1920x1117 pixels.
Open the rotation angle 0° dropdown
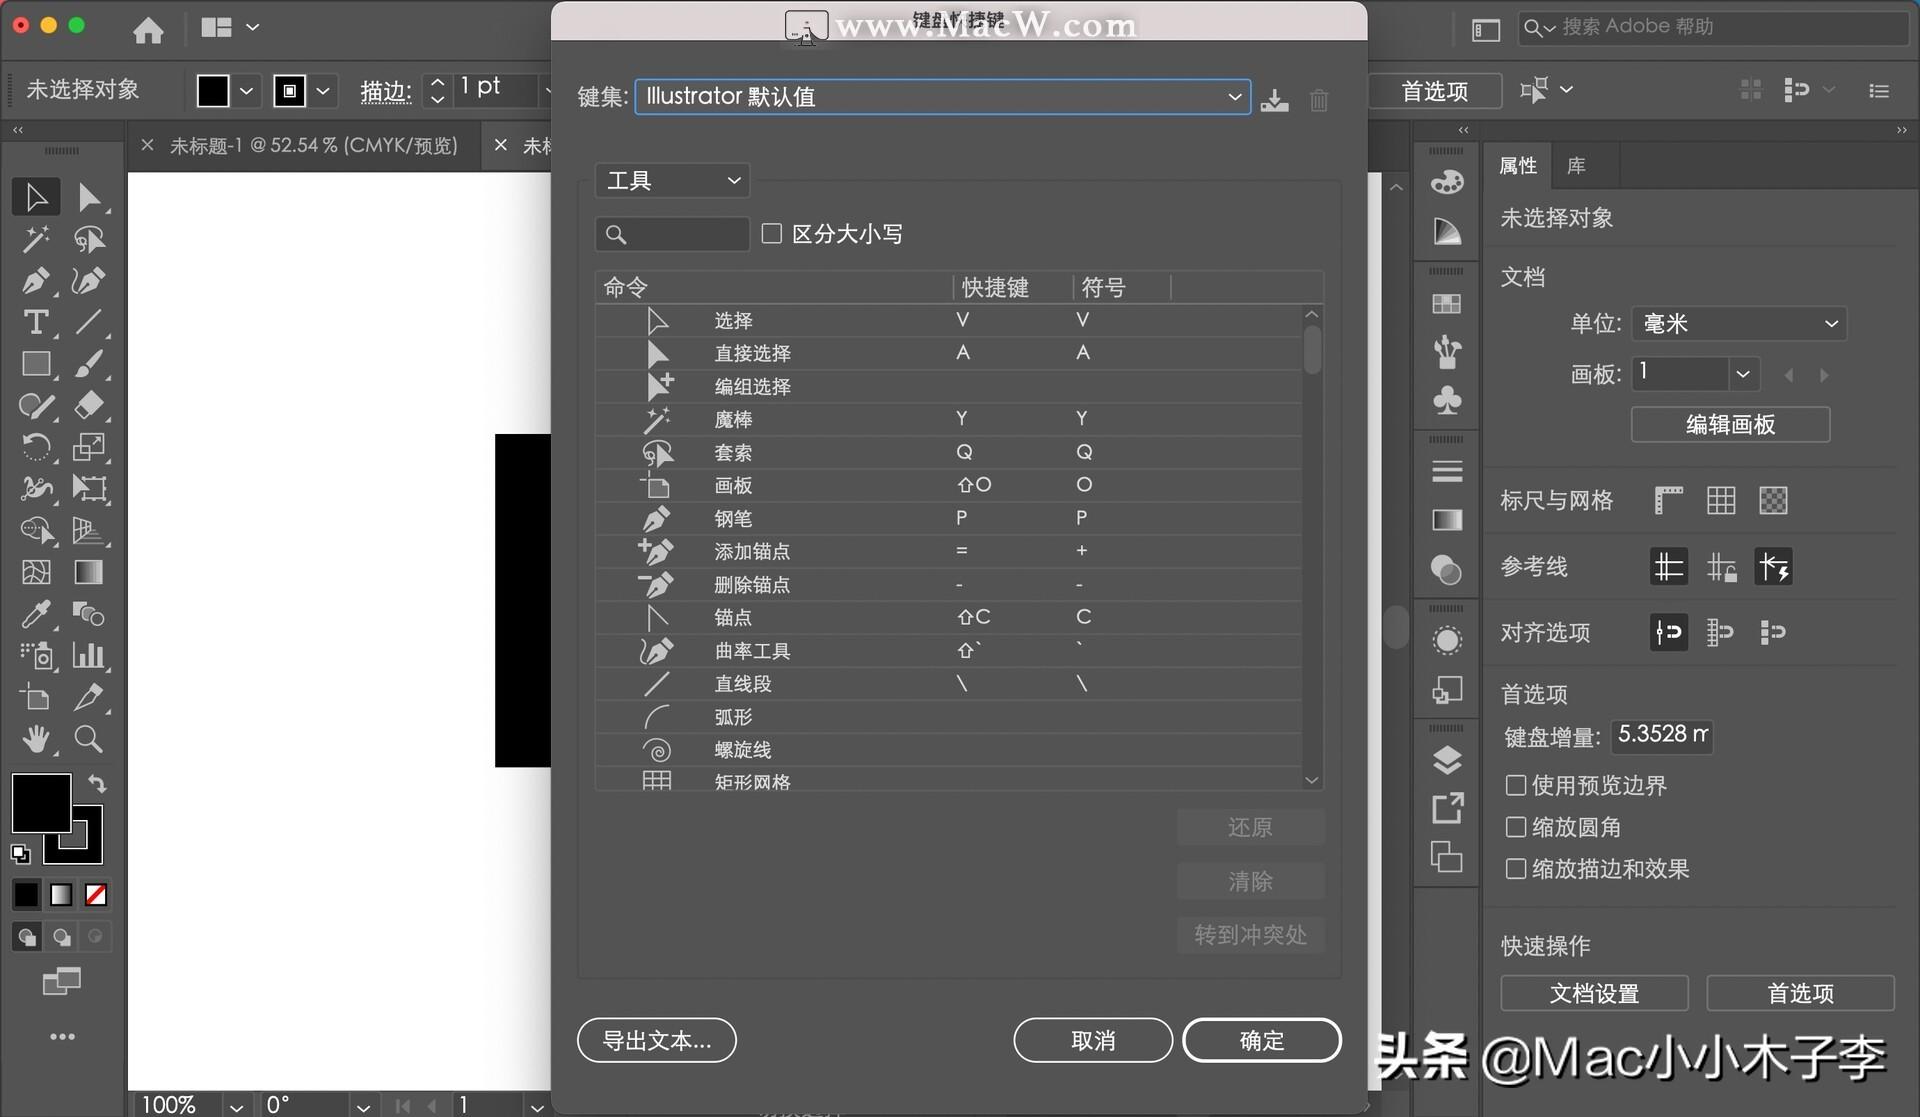pos(363,1105)
